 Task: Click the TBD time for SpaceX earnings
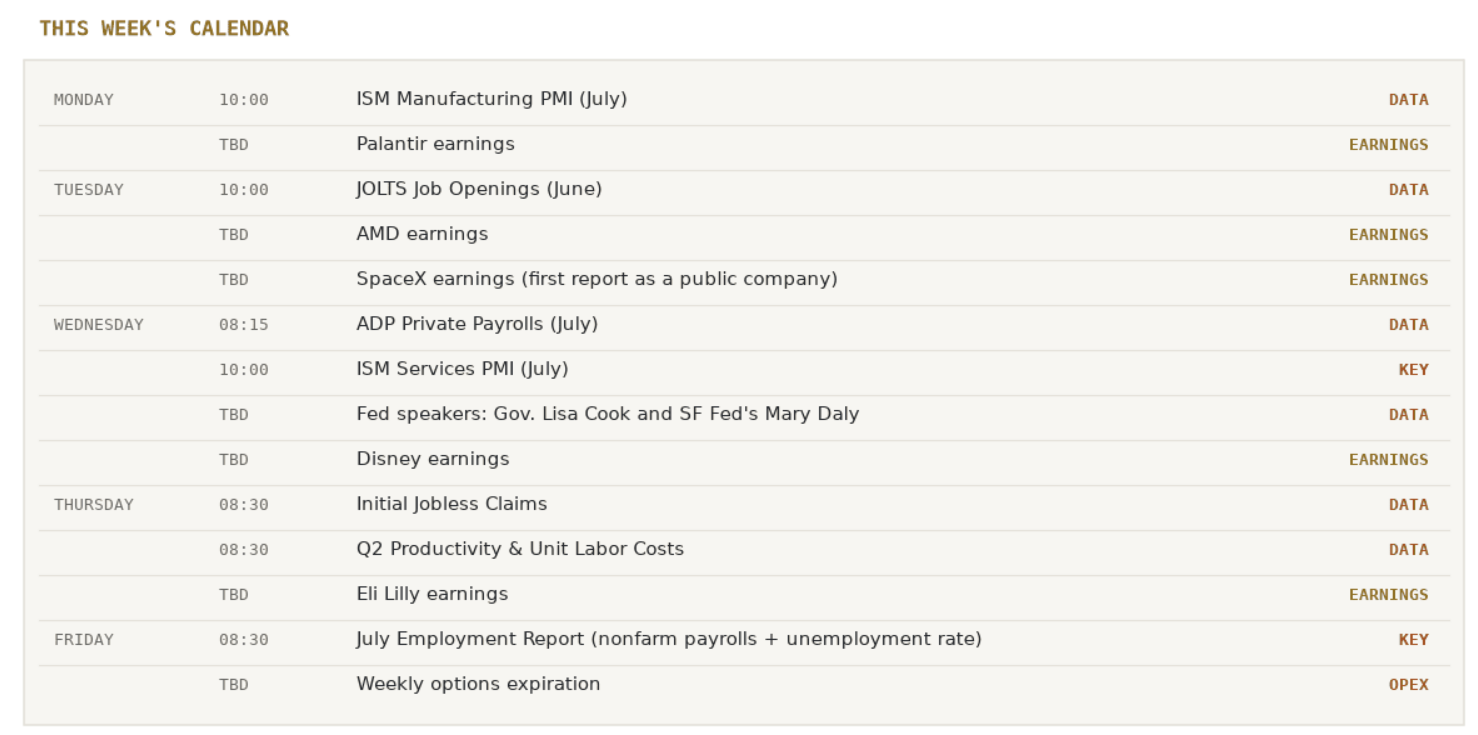click(x=234, y=280)
